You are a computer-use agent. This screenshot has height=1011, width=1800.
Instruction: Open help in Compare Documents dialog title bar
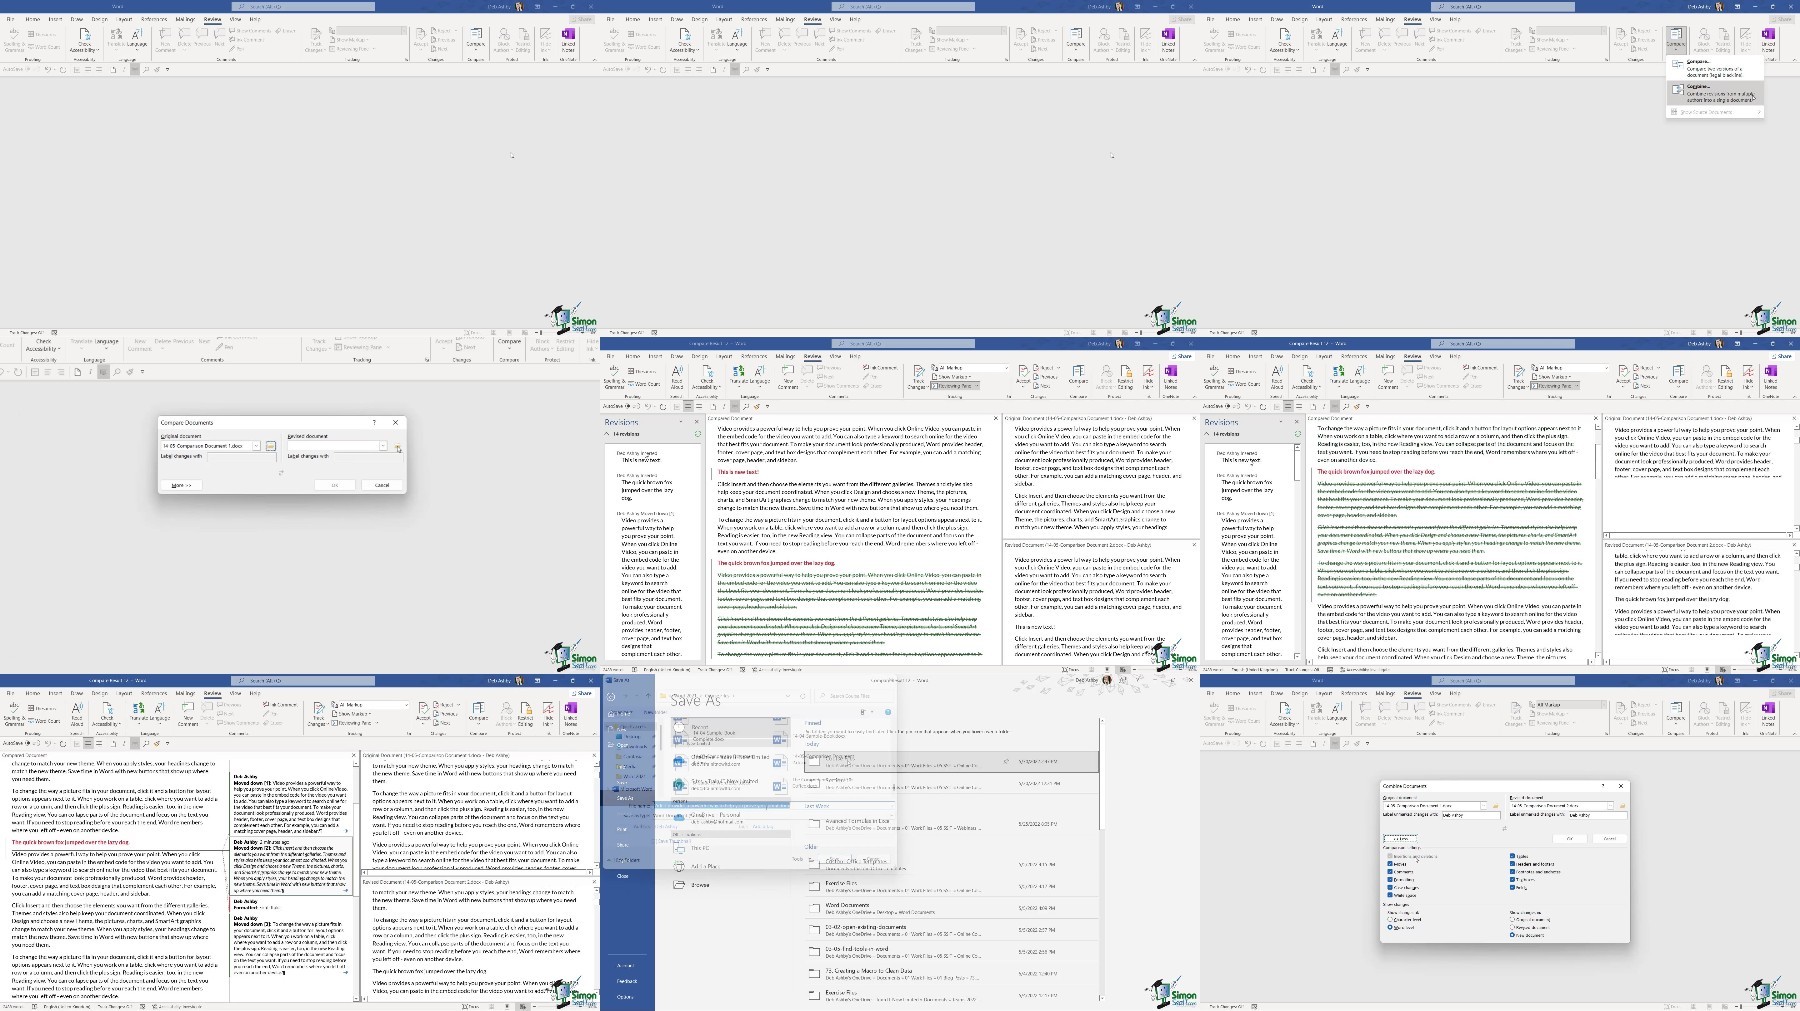coord(374,423)
